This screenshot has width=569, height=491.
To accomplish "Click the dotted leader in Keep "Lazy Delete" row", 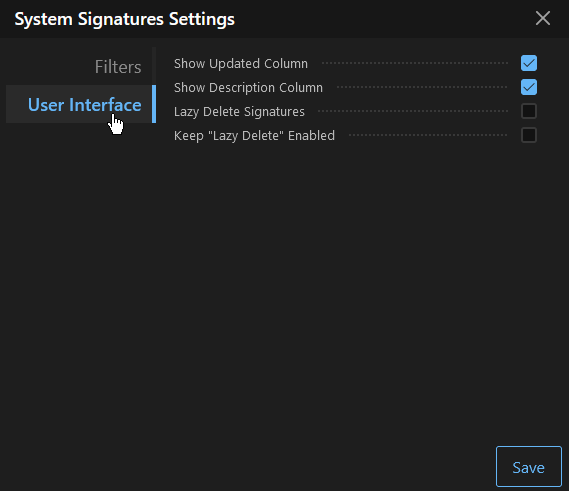I will (x=428, y=135).
